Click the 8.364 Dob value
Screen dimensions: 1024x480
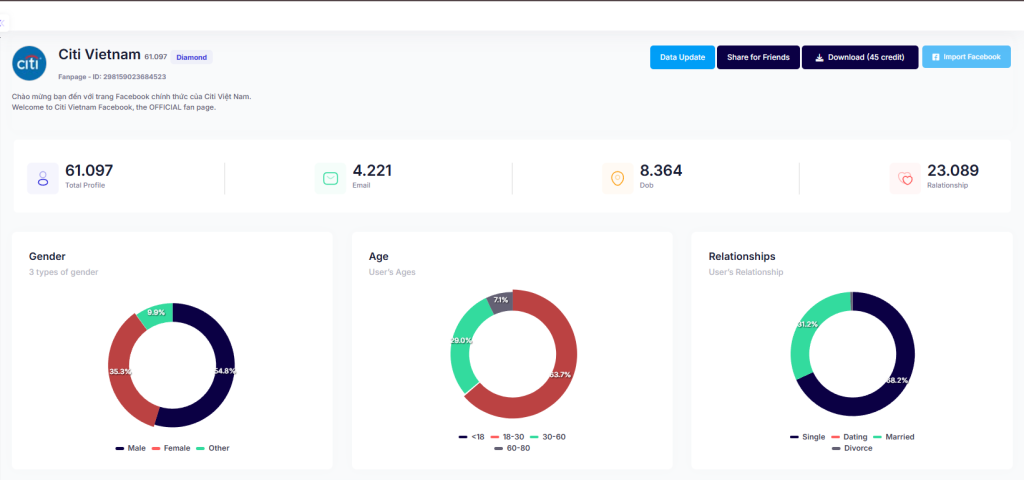pos(661,171)
